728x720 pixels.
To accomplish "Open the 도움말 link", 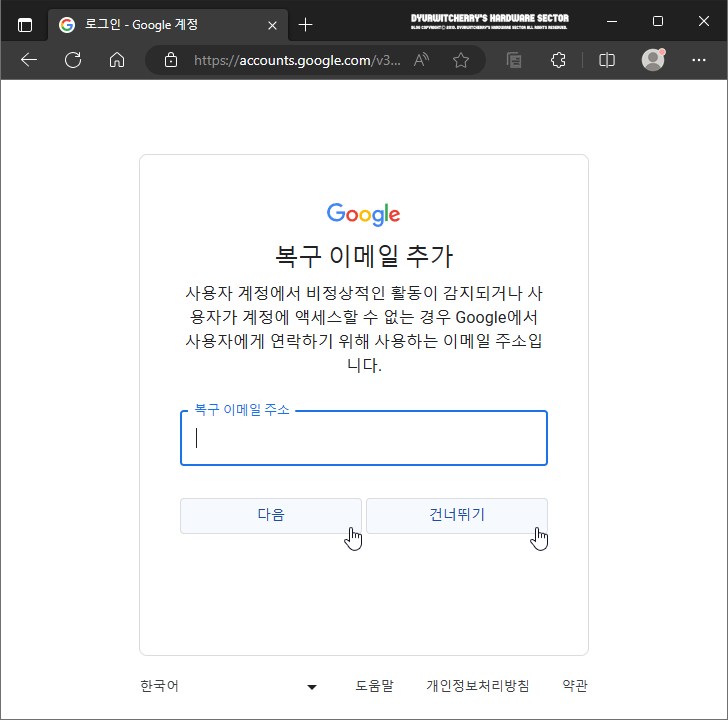I will 374,686.
